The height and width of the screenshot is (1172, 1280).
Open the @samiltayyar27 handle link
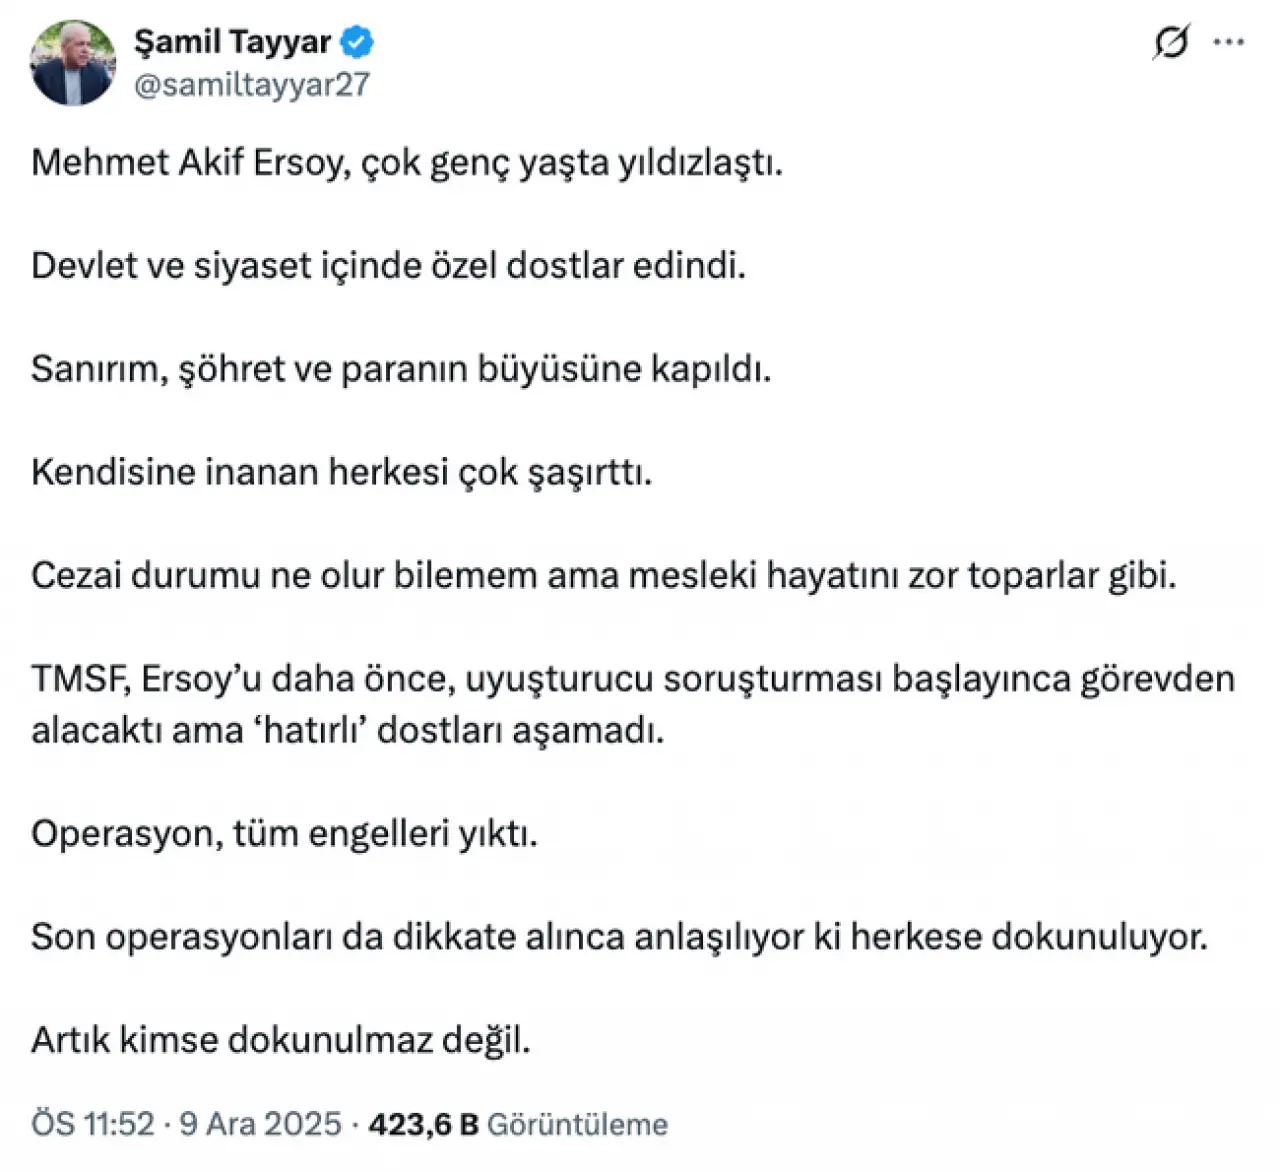click(251, 85)
